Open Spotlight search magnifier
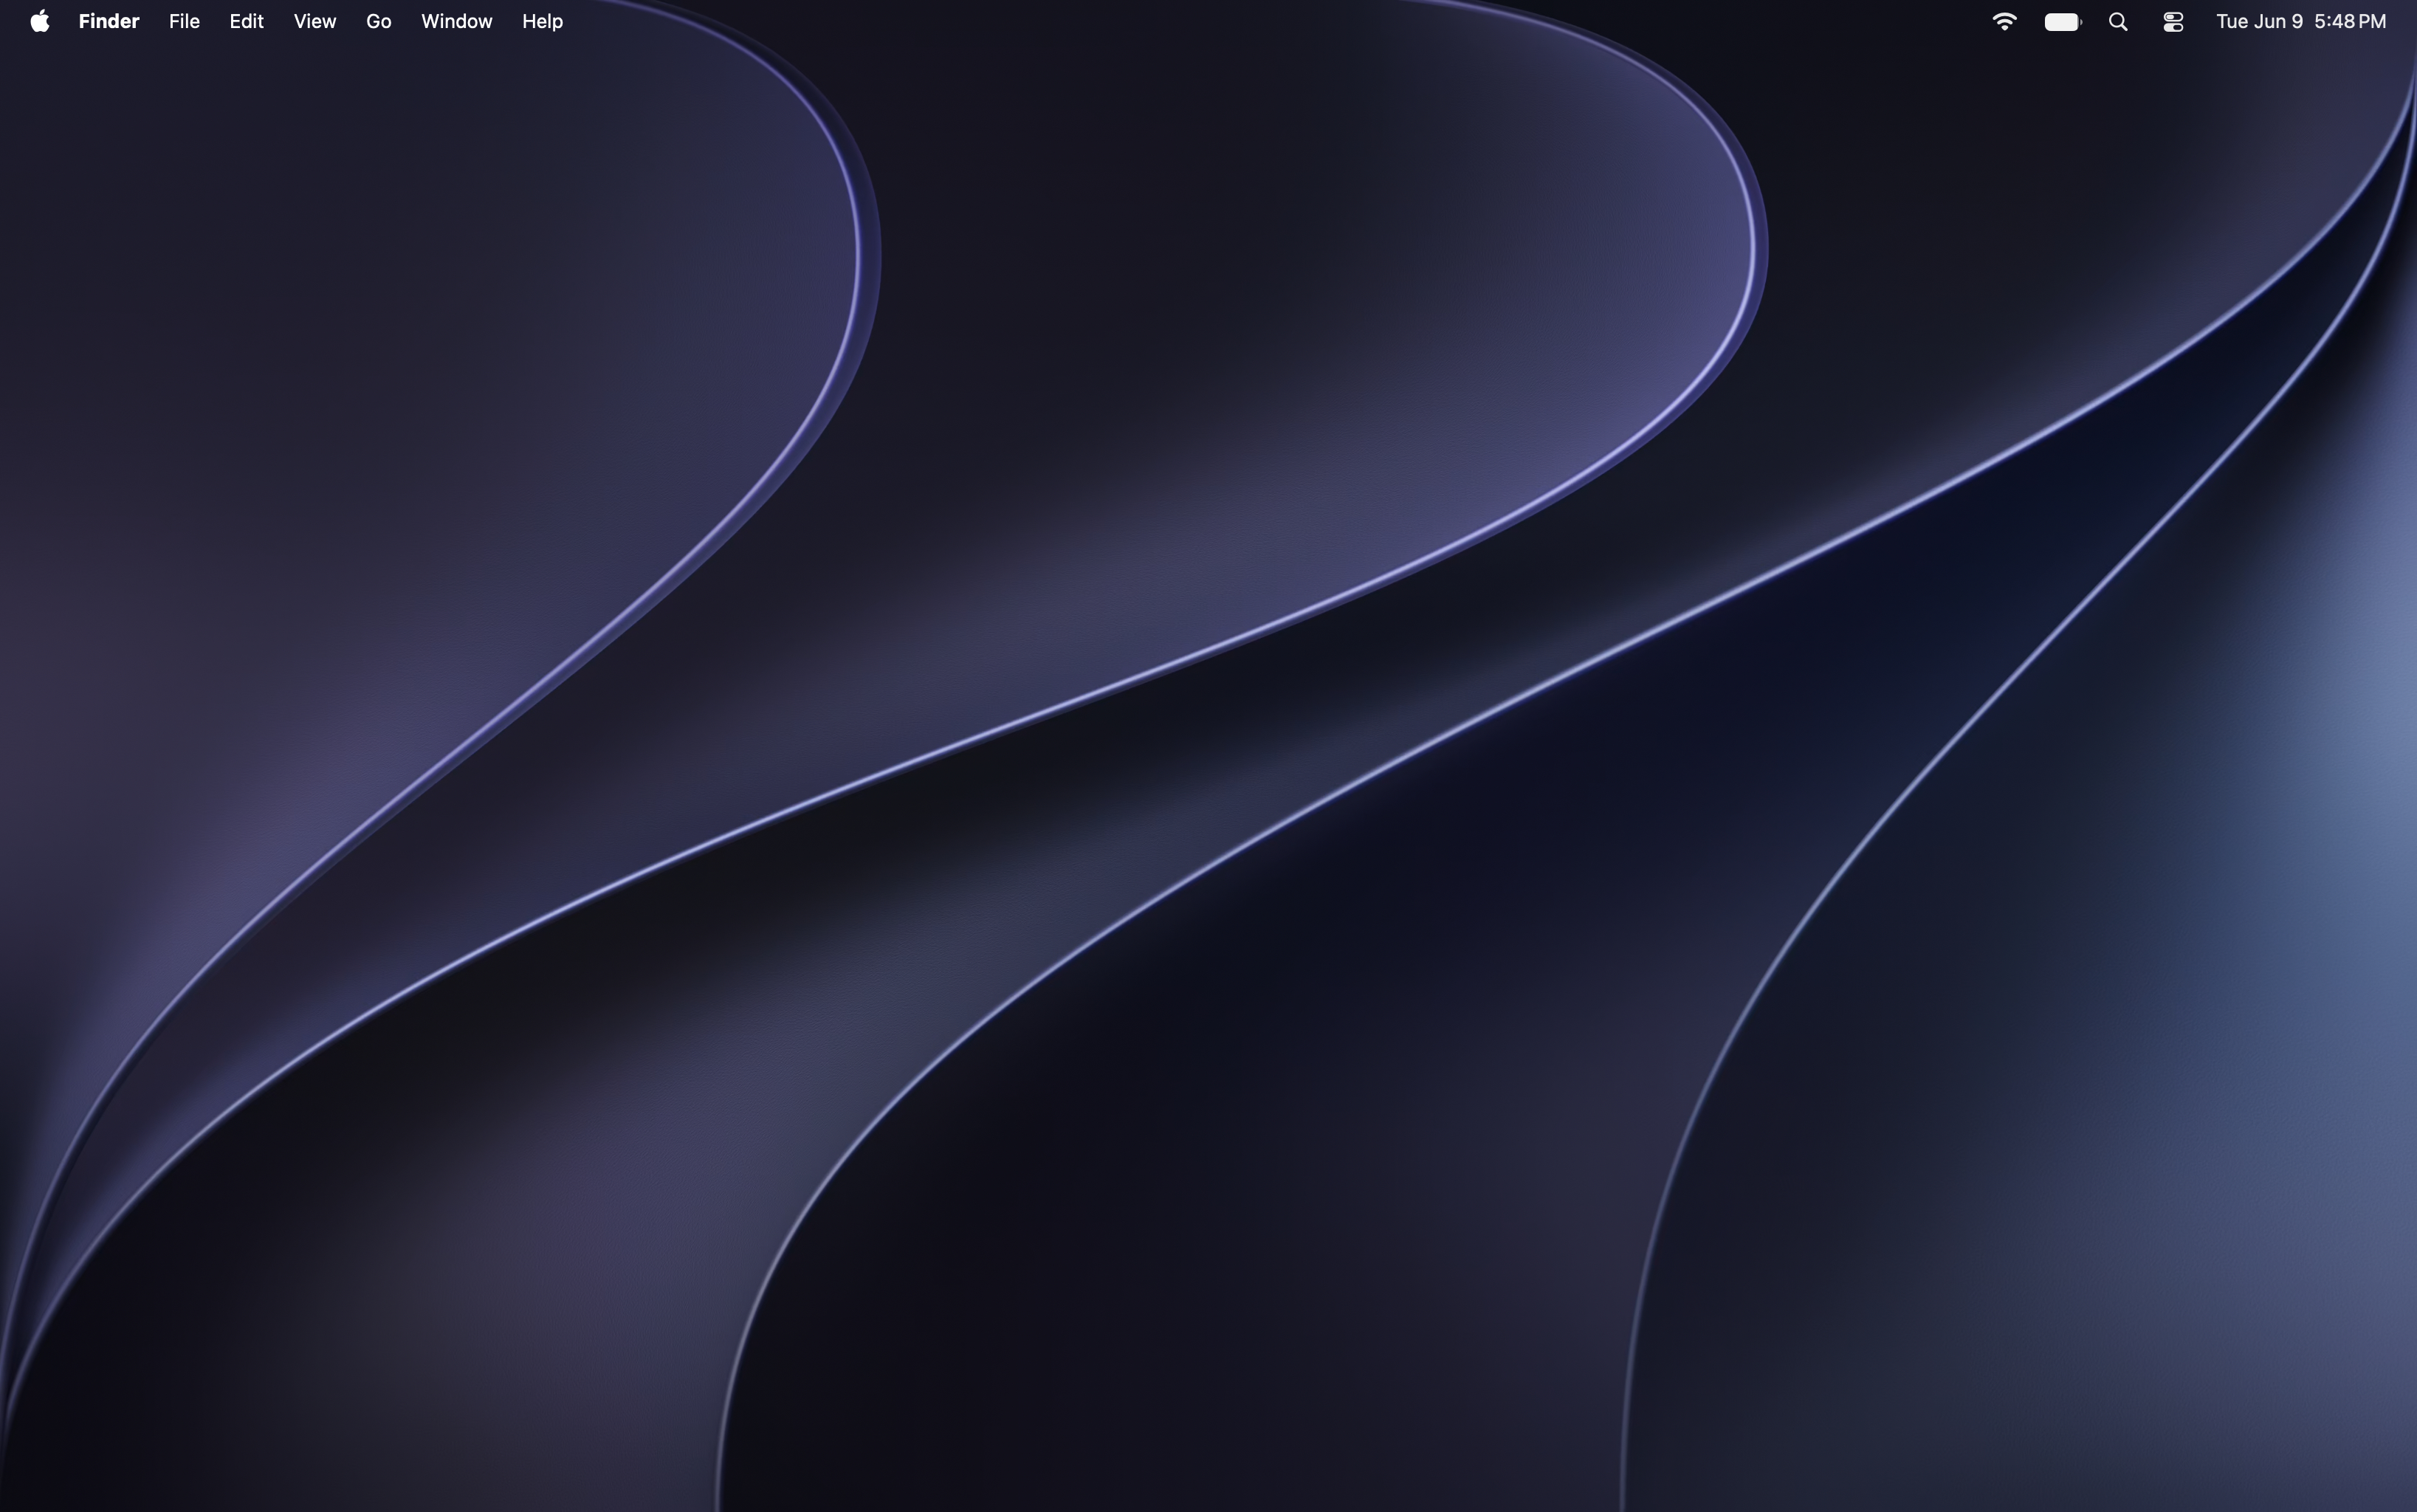This screenshot has height=1512, width=2417. coord(2118,21)
